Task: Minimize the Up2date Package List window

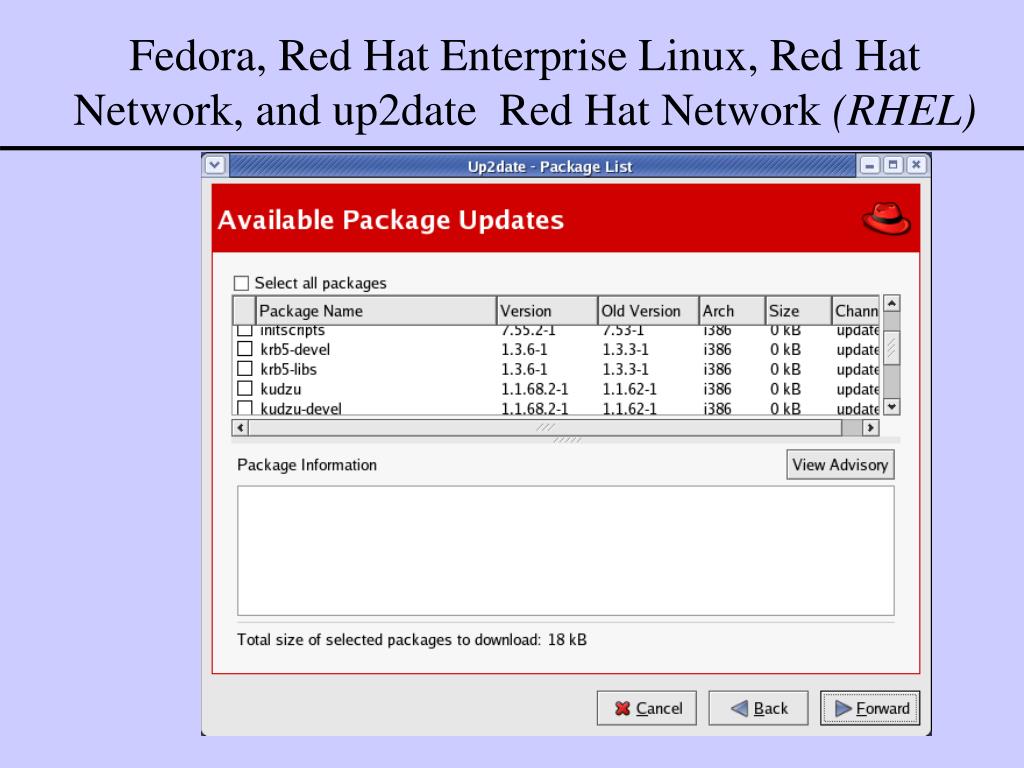Action: pyautogui.click(x=869, y=165)
